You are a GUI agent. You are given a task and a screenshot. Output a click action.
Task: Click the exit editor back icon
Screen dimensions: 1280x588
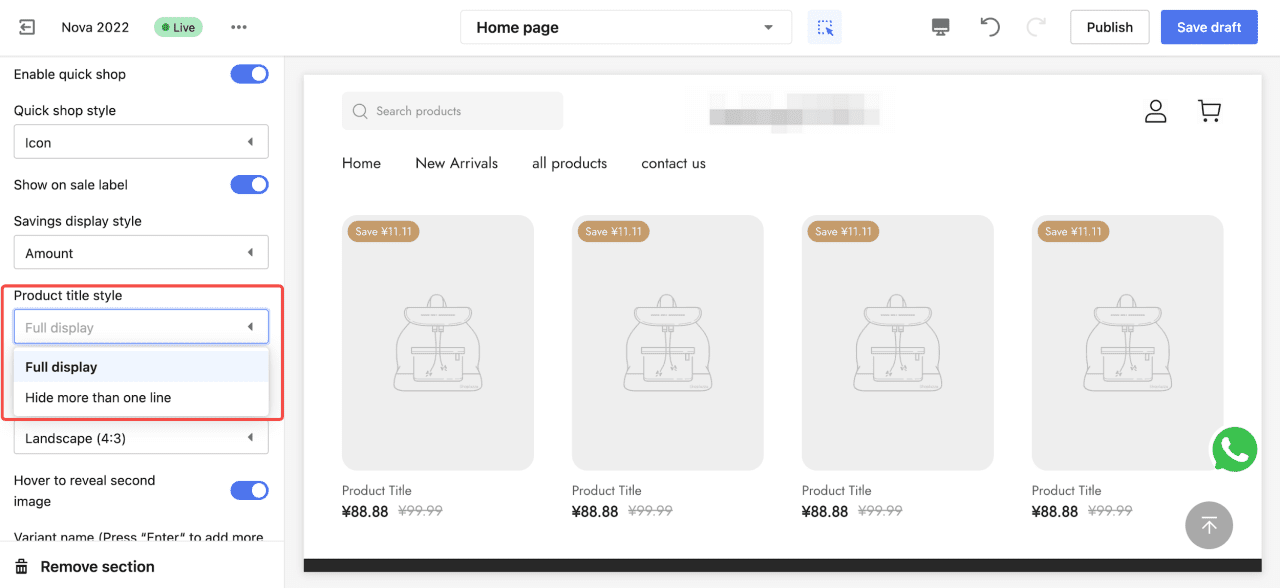(27, 27)
